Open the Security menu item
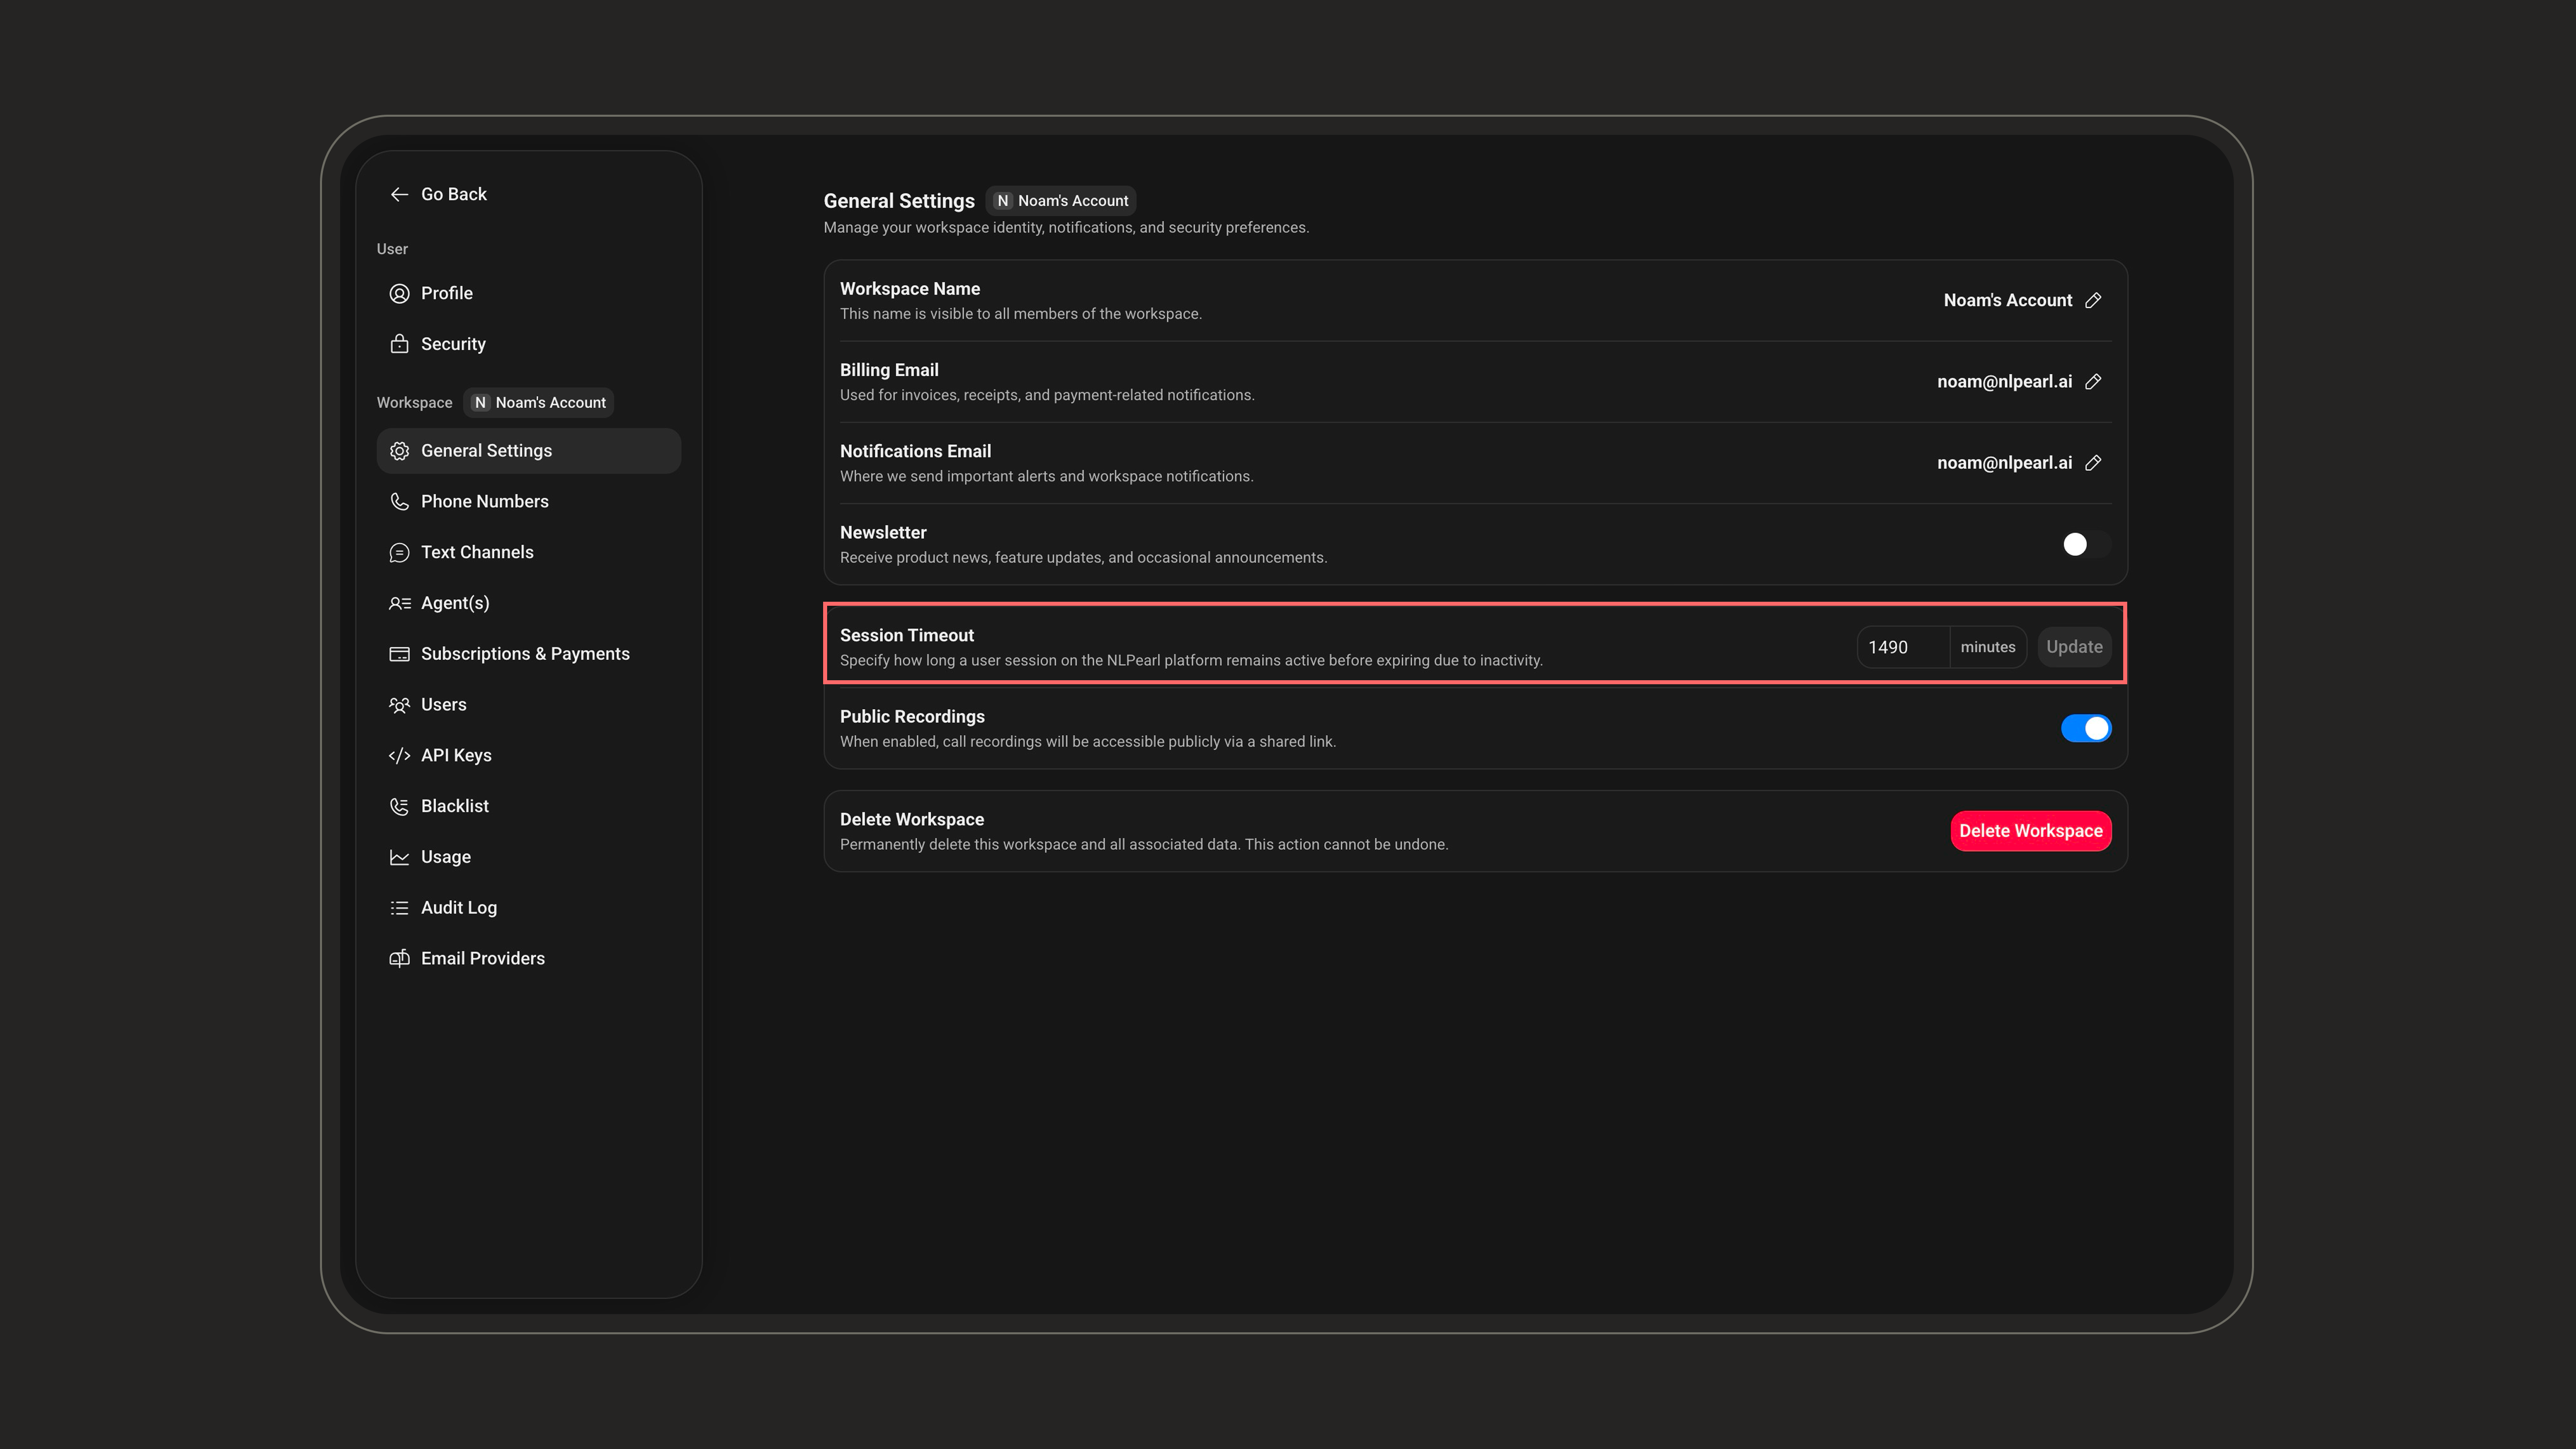This screenshot has height=1449, width=2576. click(528, 344)
